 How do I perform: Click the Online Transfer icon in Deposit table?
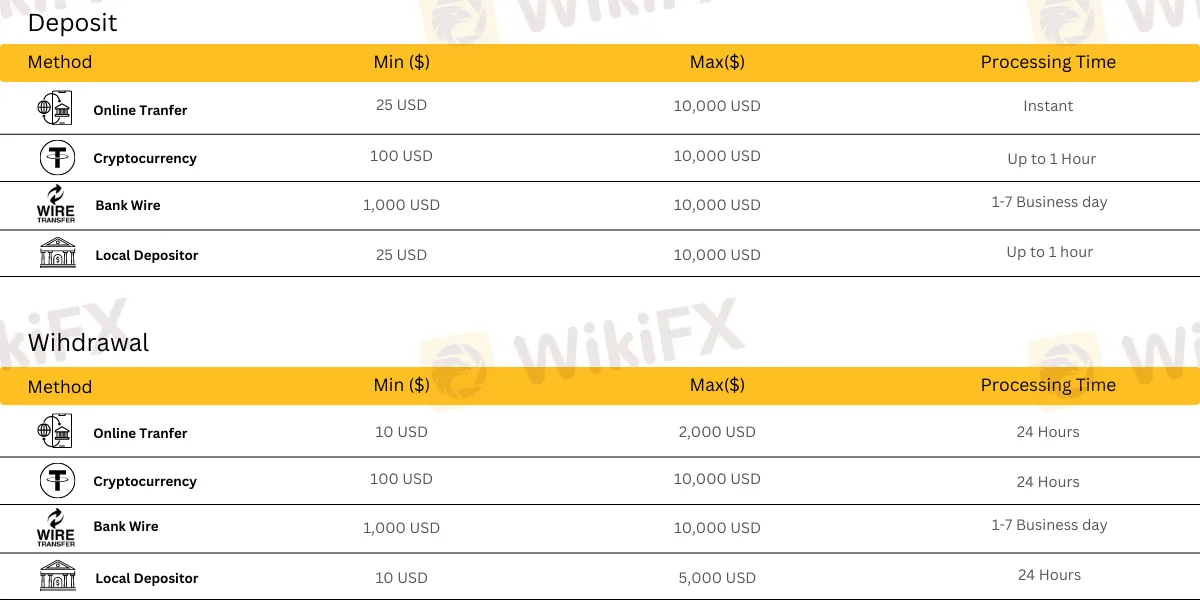[55, 108]
